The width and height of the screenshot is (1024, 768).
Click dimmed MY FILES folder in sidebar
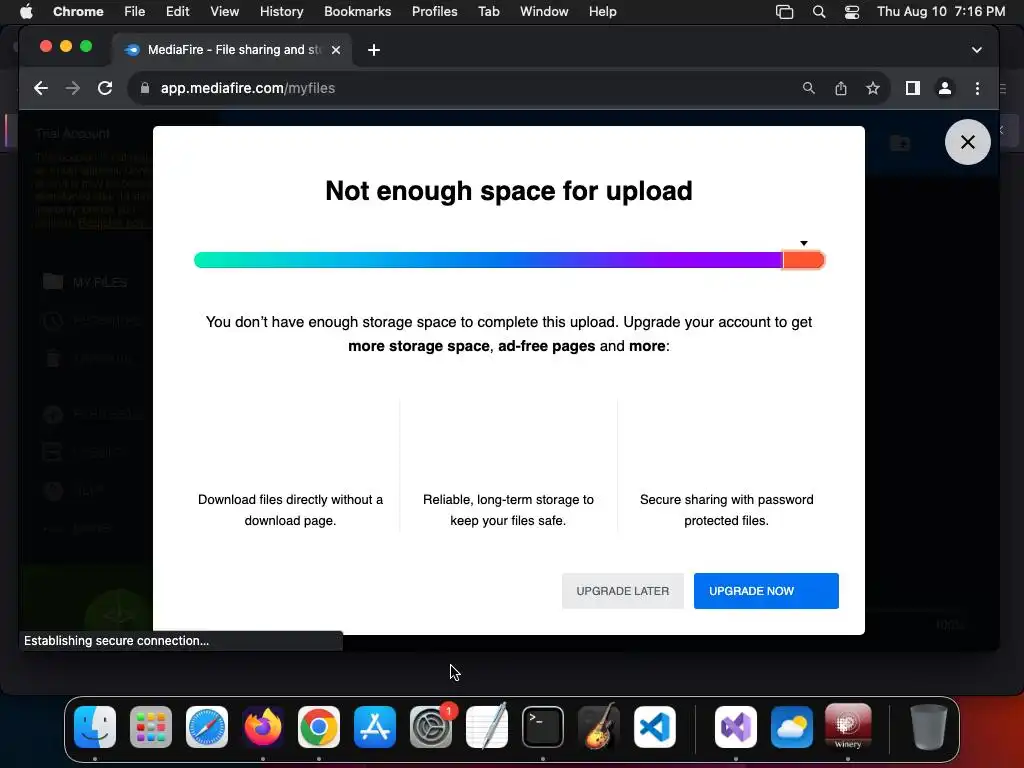click(85, 282)
